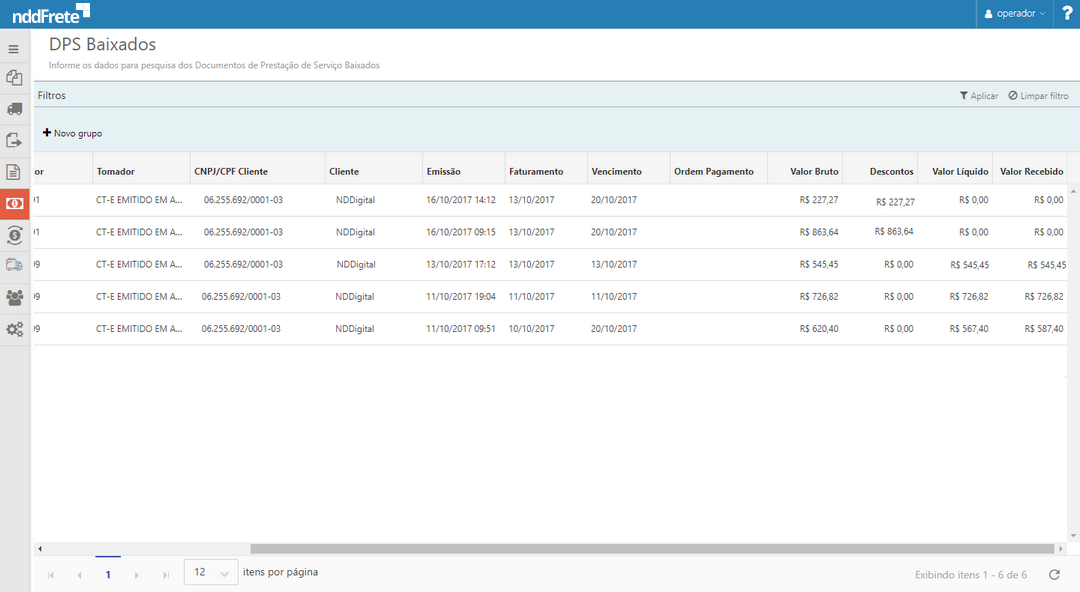This screenshot has width=1080, height=592.
Task: Select the highlighted money sidebar icon
Action: 14,203
